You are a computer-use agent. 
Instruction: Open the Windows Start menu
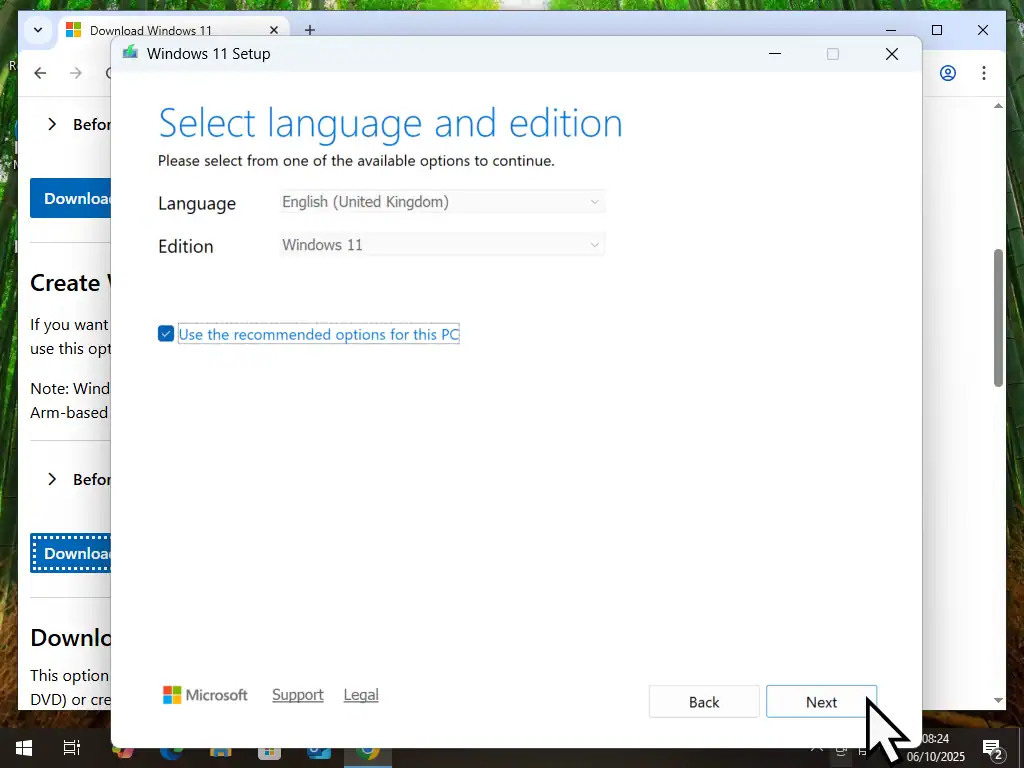23,748
